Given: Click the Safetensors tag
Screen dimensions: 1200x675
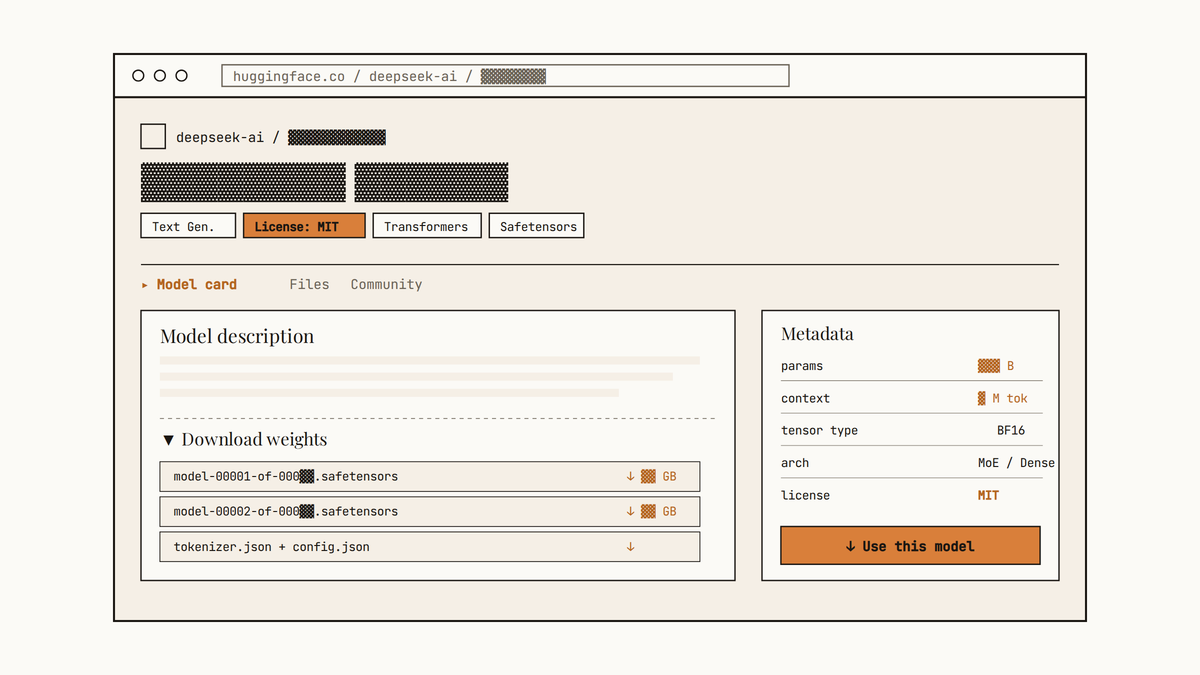Looking at the screenshot, I should point(537,226).
